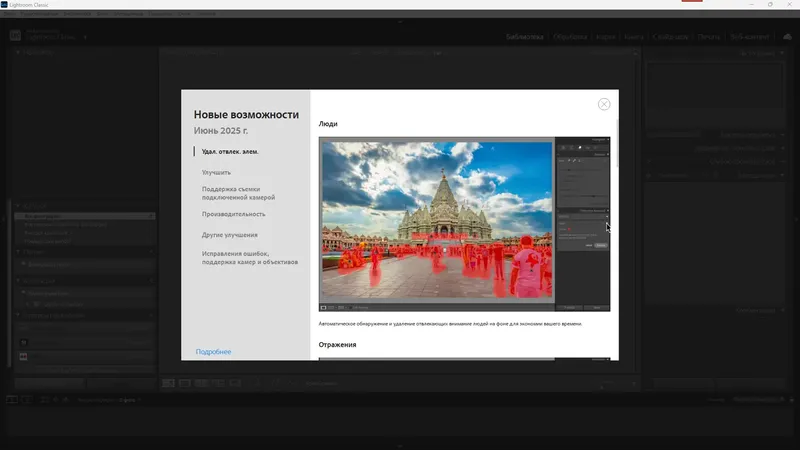Click the Folders panel plus icon
The image size is (800, 450).
coord(151,252)
